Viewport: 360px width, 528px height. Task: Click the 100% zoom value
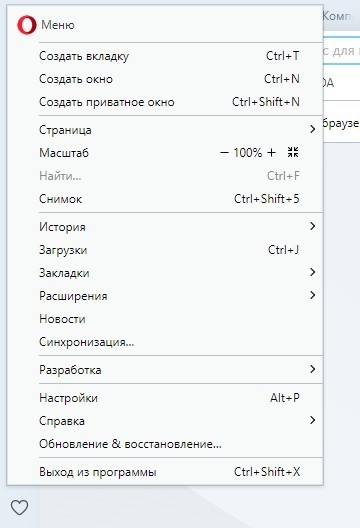pyautogui.click(x=248, y=153)
